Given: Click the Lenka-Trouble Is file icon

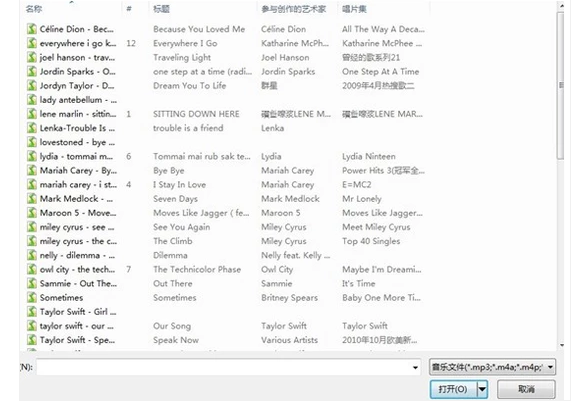Looking at the screenshot, I should point(32,128).
